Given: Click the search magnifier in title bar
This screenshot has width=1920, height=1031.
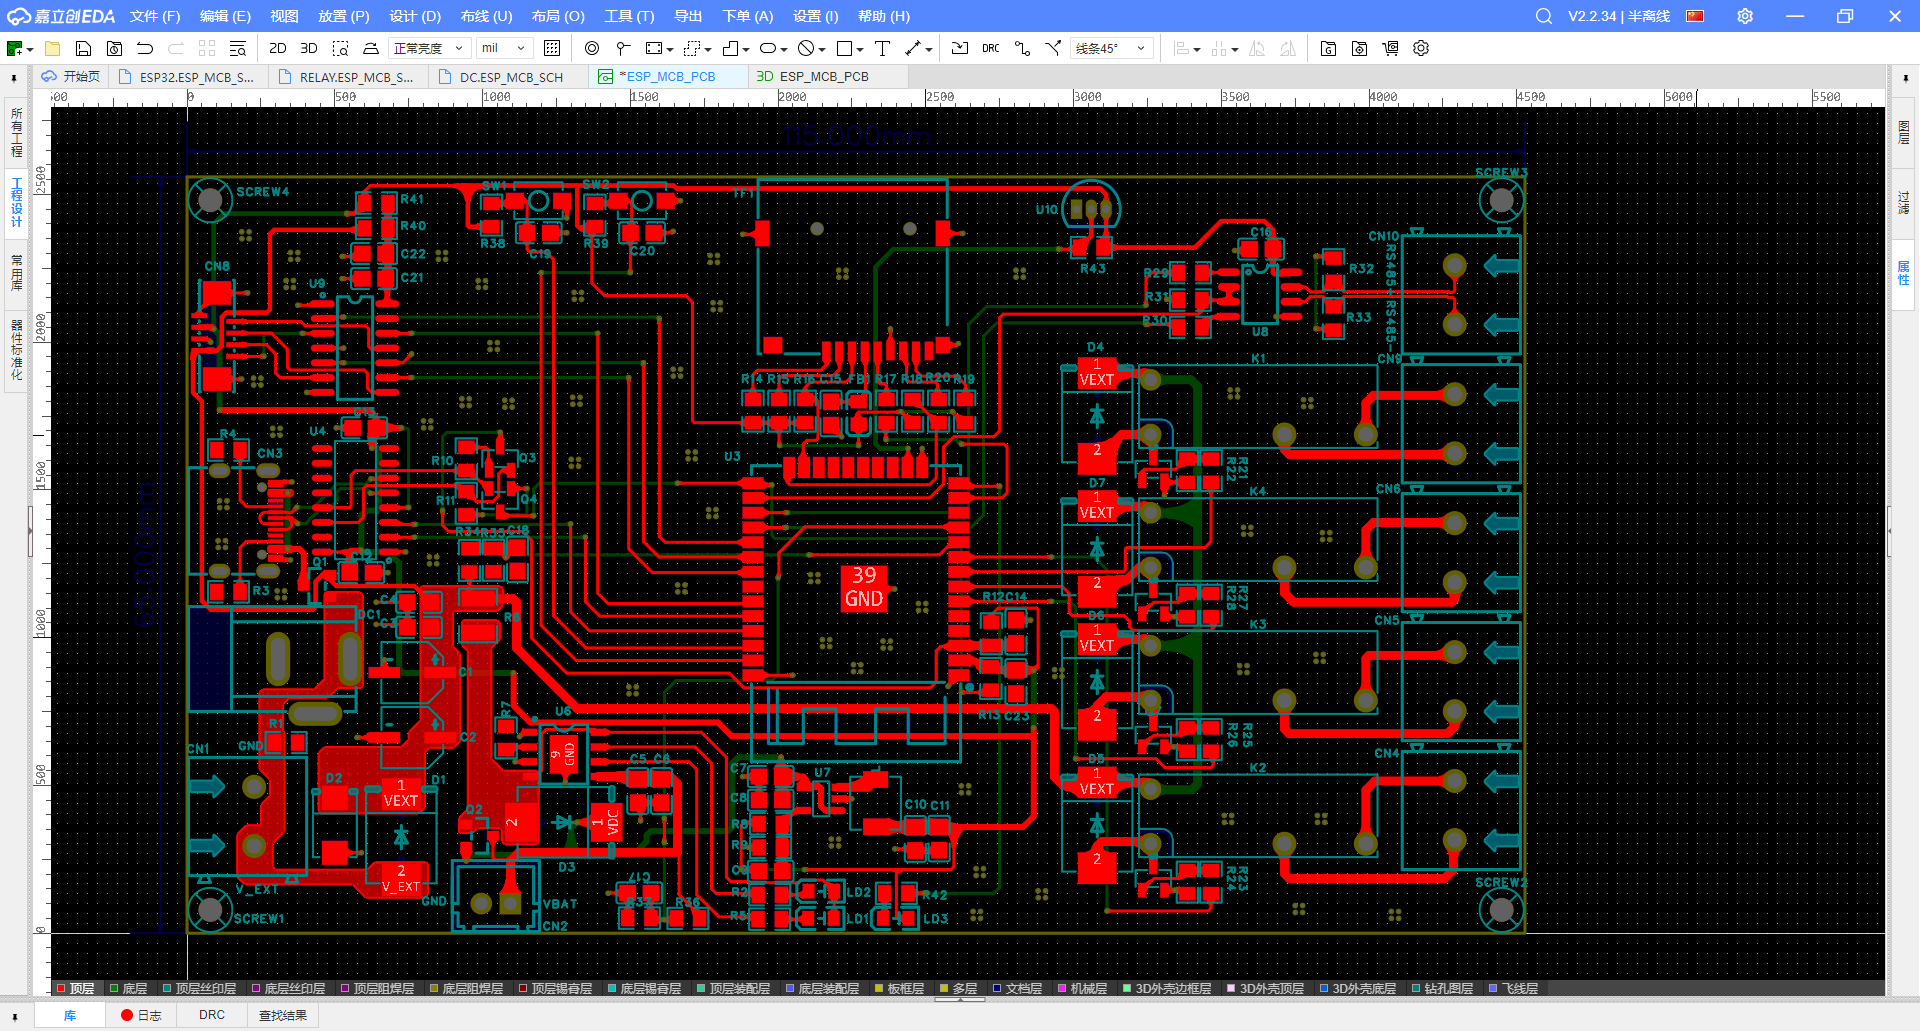Looking at the screenshot, I should point(1544,16).
